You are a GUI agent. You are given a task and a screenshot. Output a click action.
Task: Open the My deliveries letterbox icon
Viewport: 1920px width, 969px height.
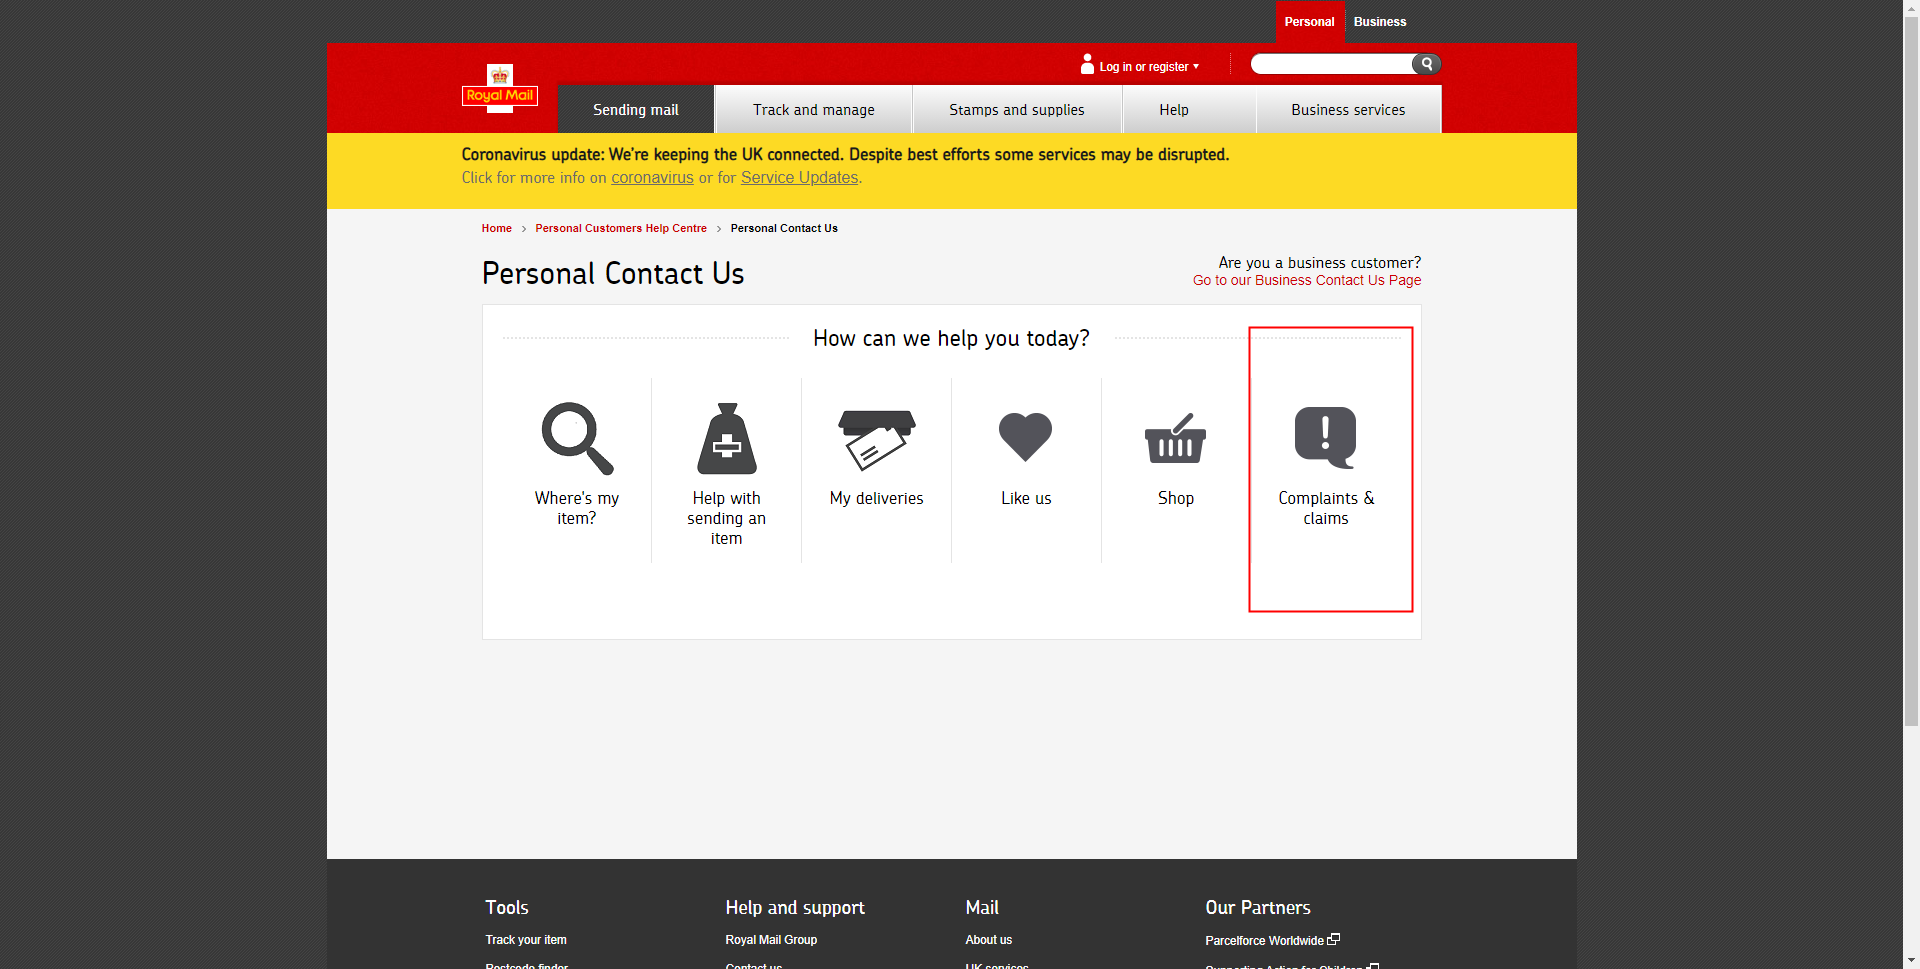(x=876, y=439)
